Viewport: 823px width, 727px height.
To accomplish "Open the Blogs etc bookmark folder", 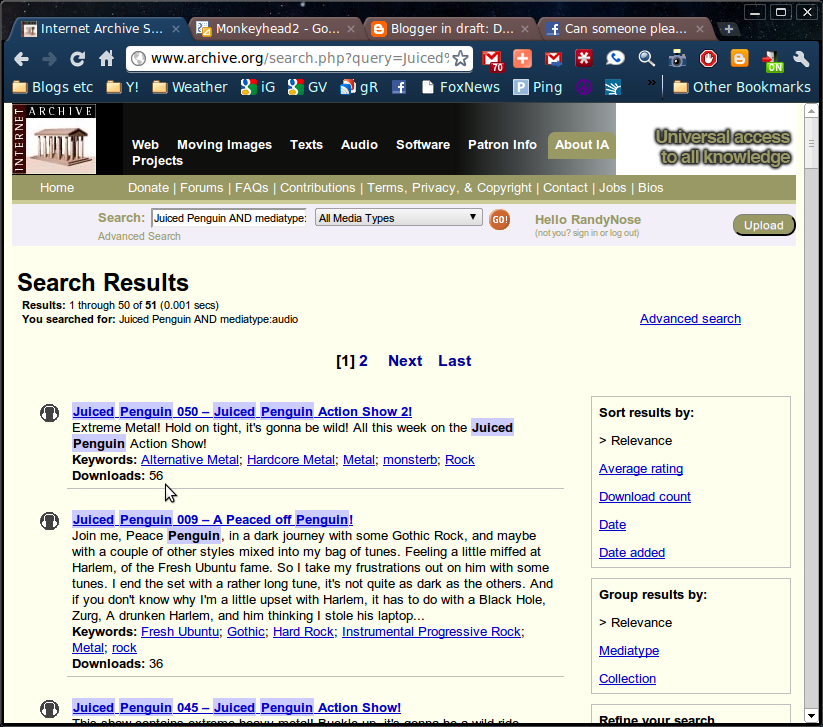I will (x=53, y=87).
